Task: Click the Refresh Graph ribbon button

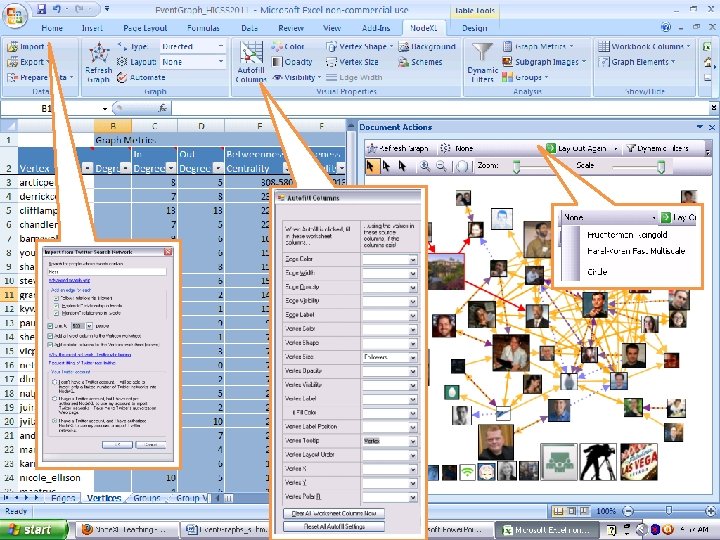Action: [x=99, y=62]
